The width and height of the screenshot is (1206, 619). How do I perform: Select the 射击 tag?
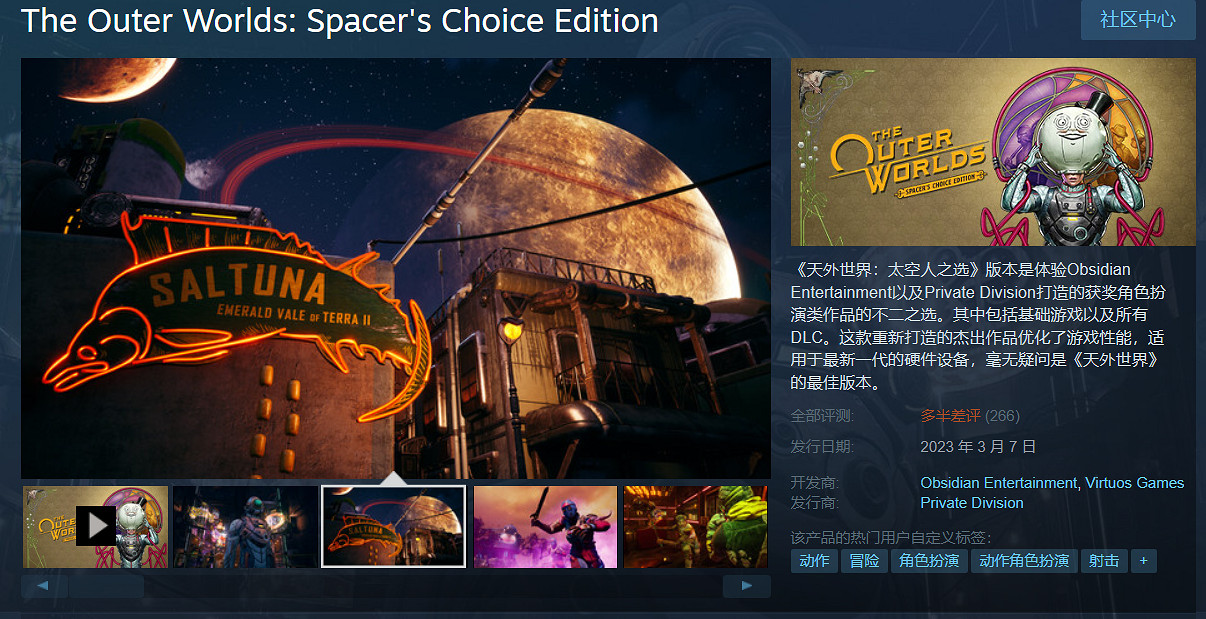point(1104,561)
